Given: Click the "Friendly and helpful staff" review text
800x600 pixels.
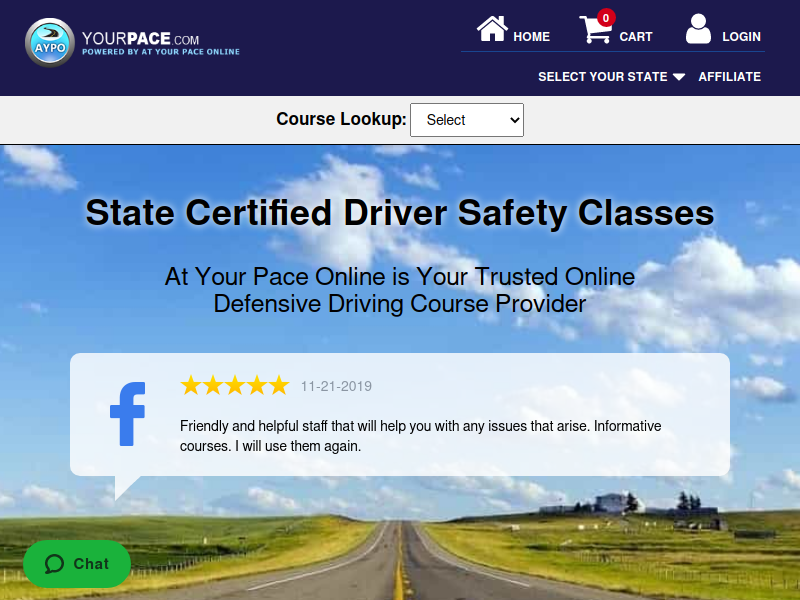Looking at the screenshot, I should tap(420, 436).
